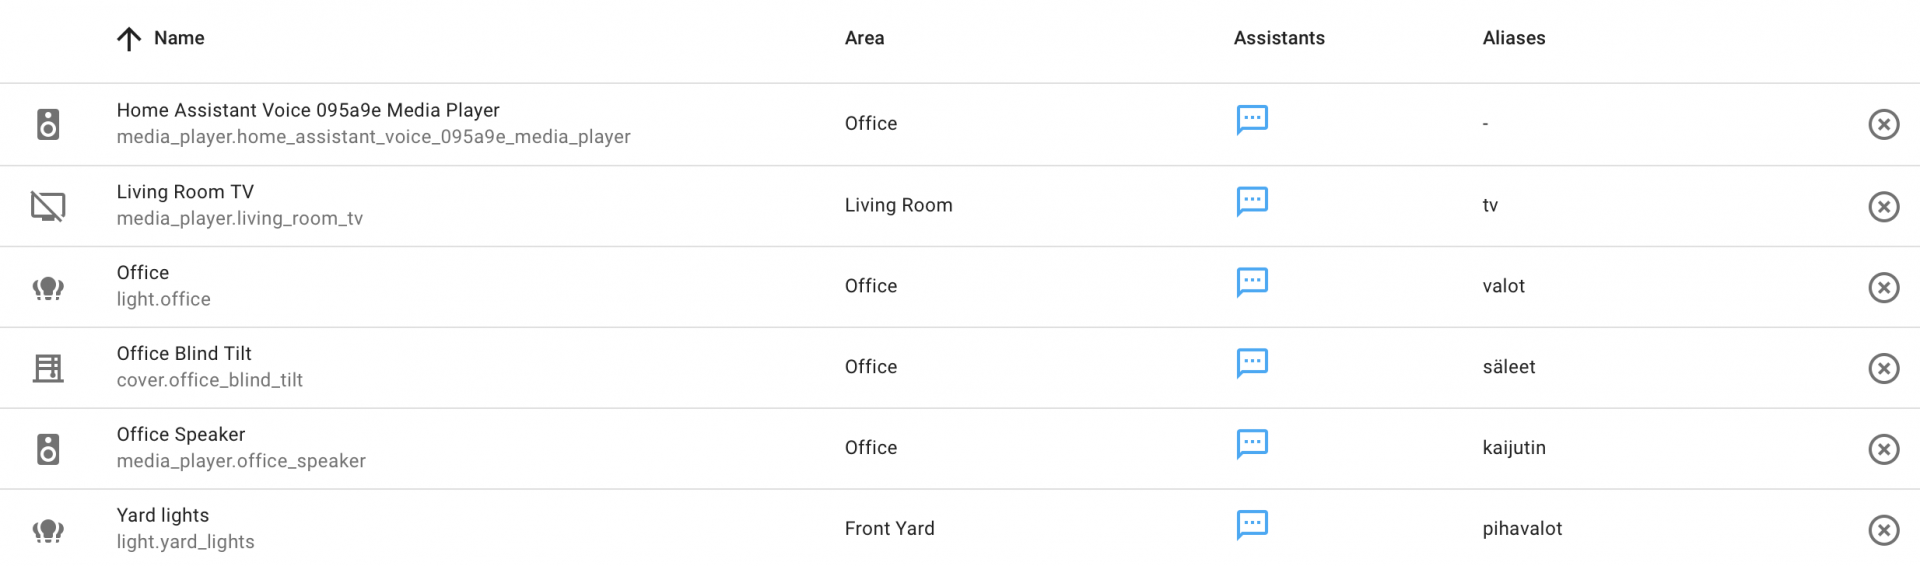Viewport: 1920px width, 566px height.
Task: Remove Home Assistant Voice media player exposure
Action: [1883, 124]
